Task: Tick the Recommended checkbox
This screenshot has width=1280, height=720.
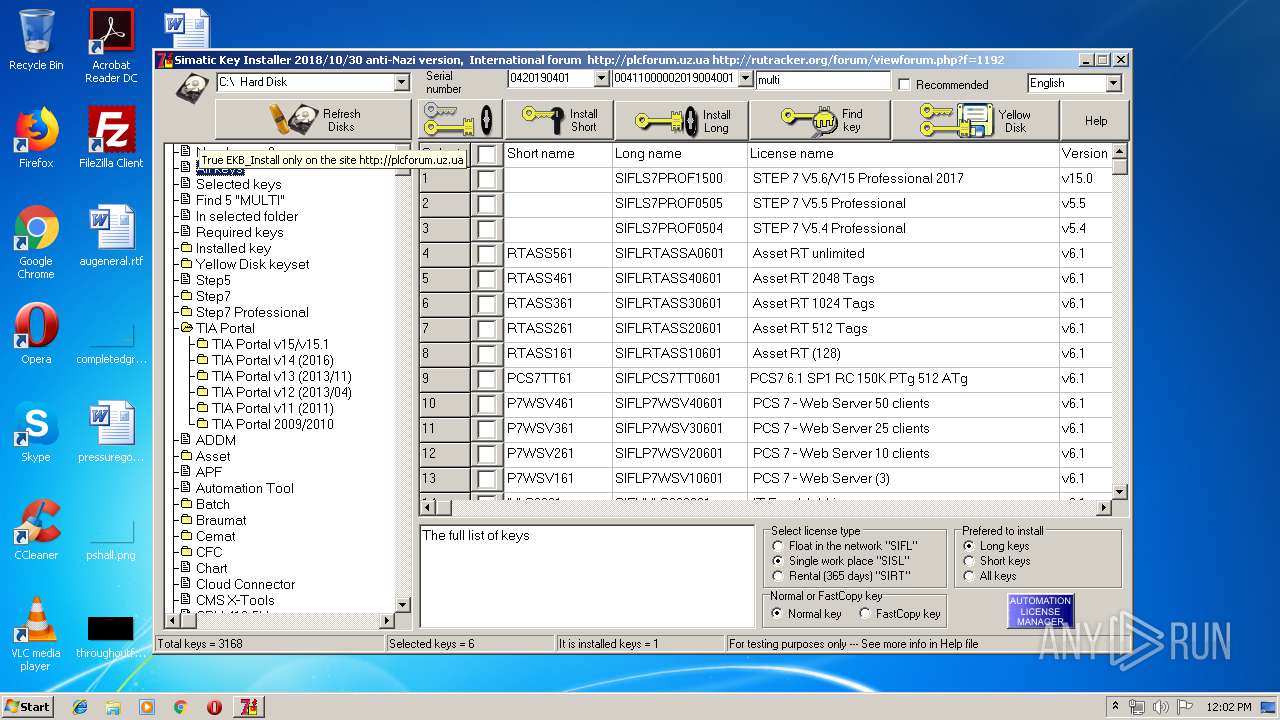Action: pyautogui.click(x=905, y=85)
